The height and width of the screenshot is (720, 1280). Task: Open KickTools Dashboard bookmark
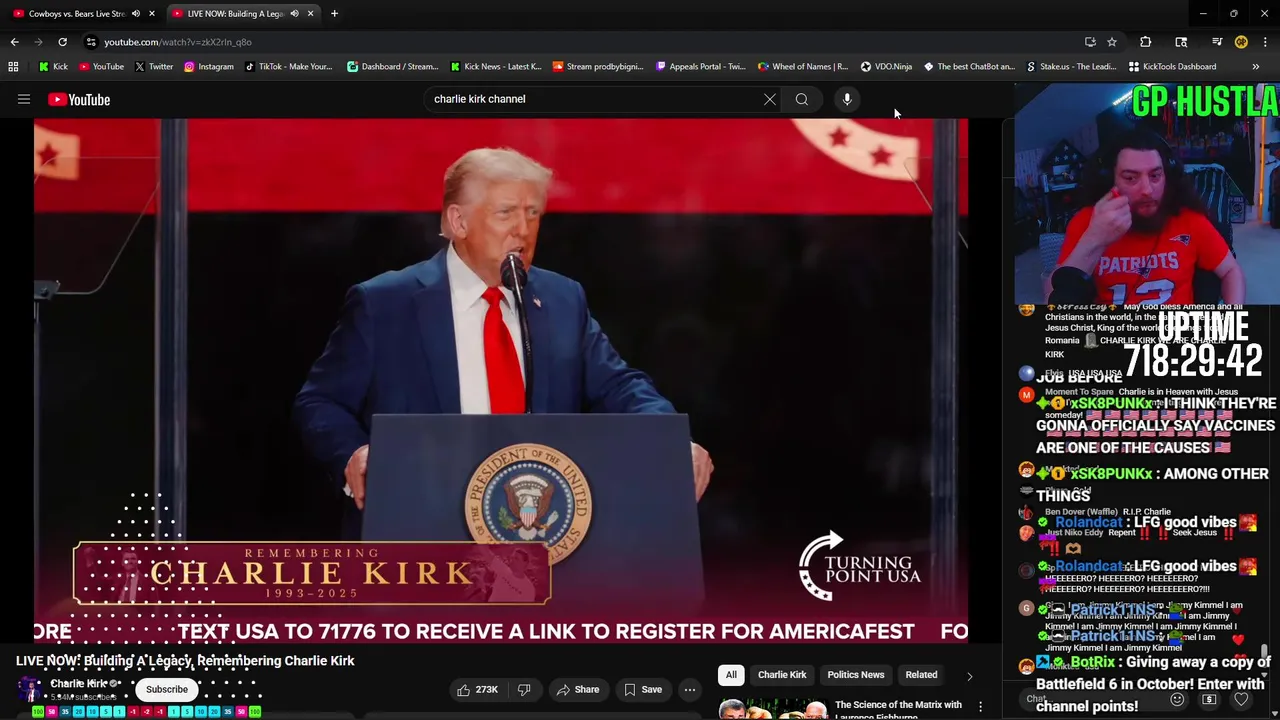1172,67
